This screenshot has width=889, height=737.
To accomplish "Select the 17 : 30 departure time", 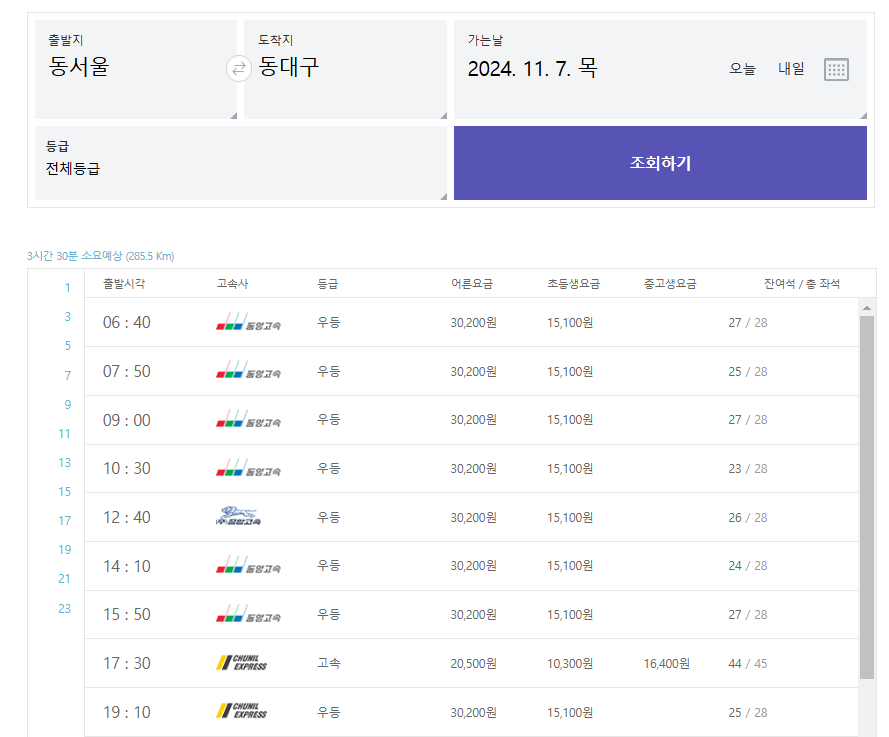I will point(126,663).
